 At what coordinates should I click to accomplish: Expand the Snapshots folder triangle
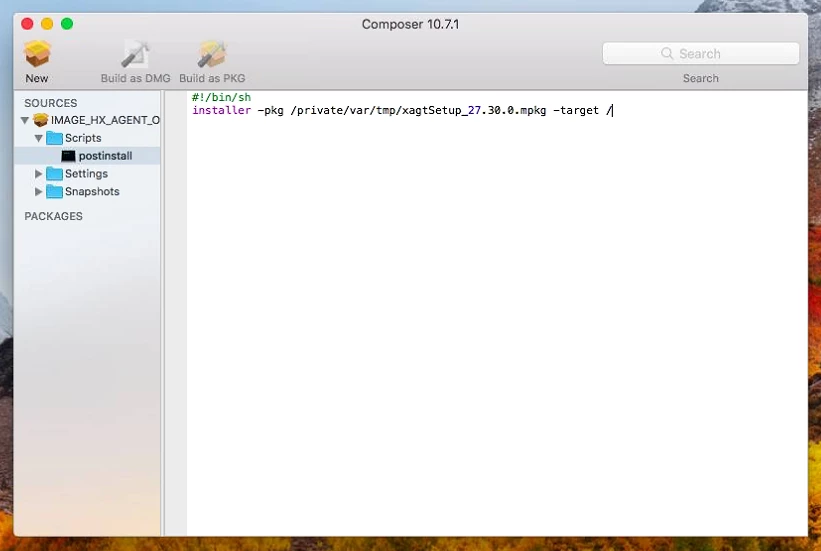(x=38, y=192)
